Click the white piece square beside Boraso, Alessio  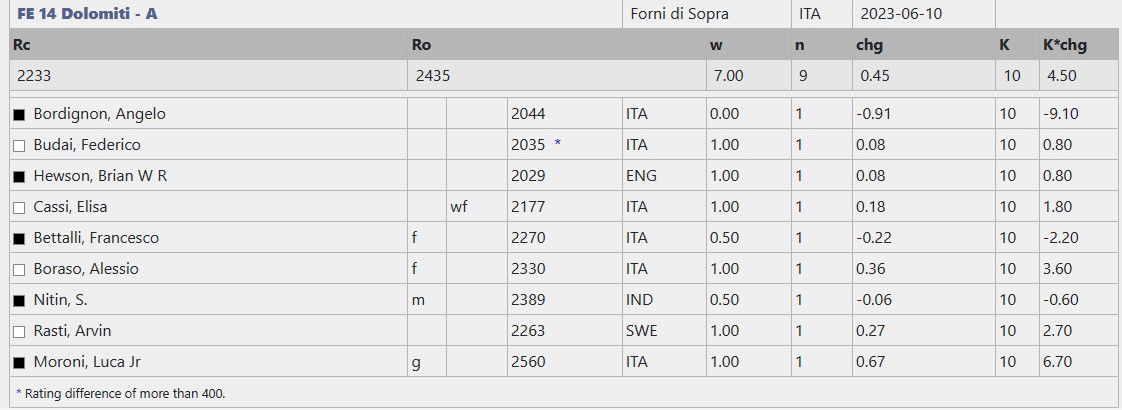19,270
